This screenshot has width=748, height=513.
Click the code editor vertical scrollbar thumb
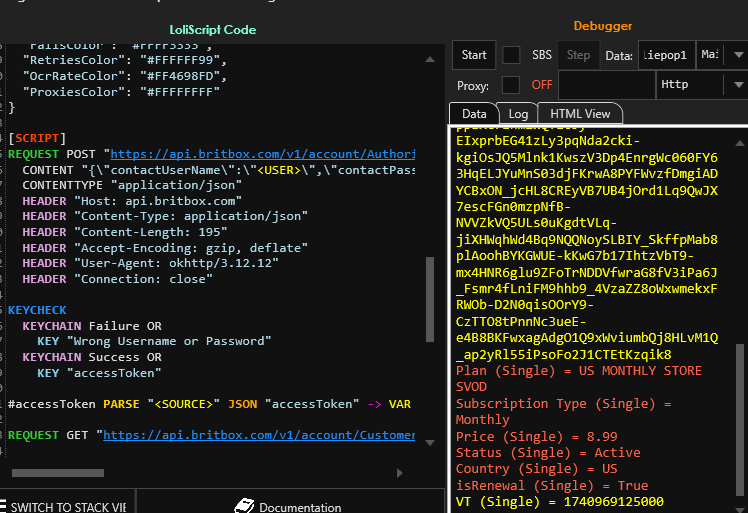[430, 299]
